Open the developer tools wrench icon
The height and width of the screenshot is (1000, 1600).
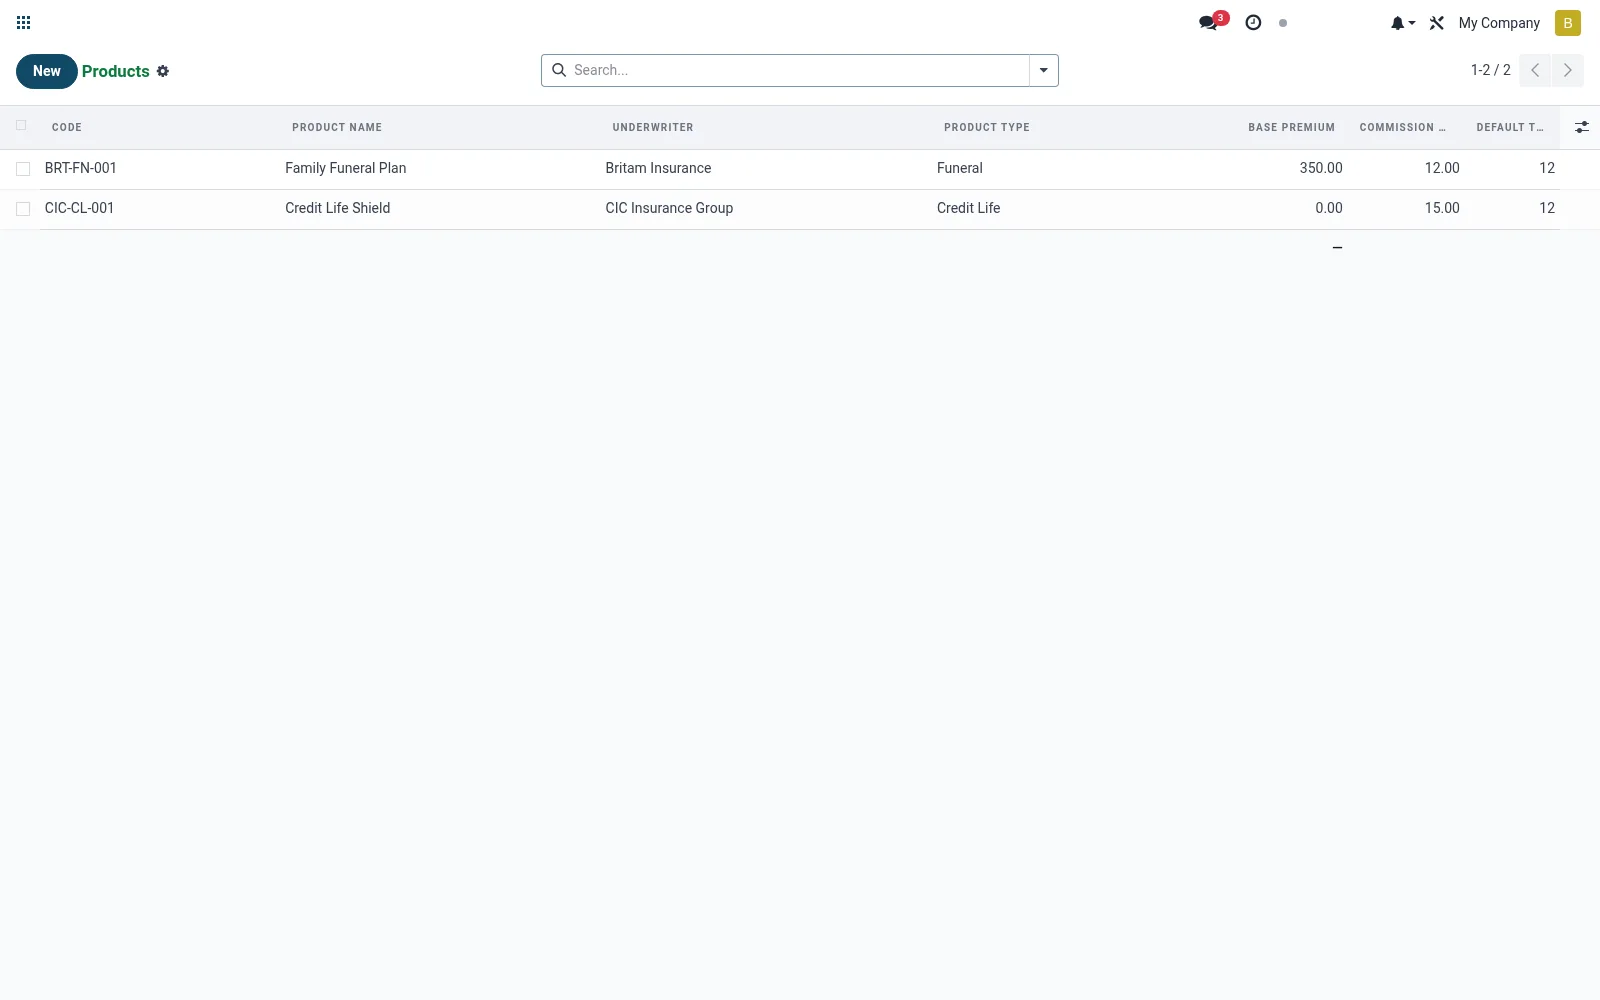click(x=1437, y=23)
